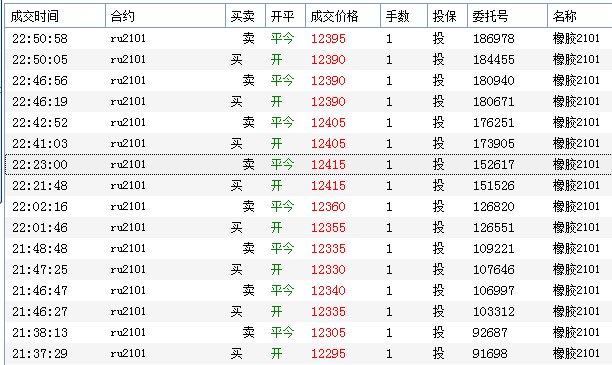Select the trade at 22:50:05
Screen dimensions: 612x365
pyautogui.click(x=308, y=60)
